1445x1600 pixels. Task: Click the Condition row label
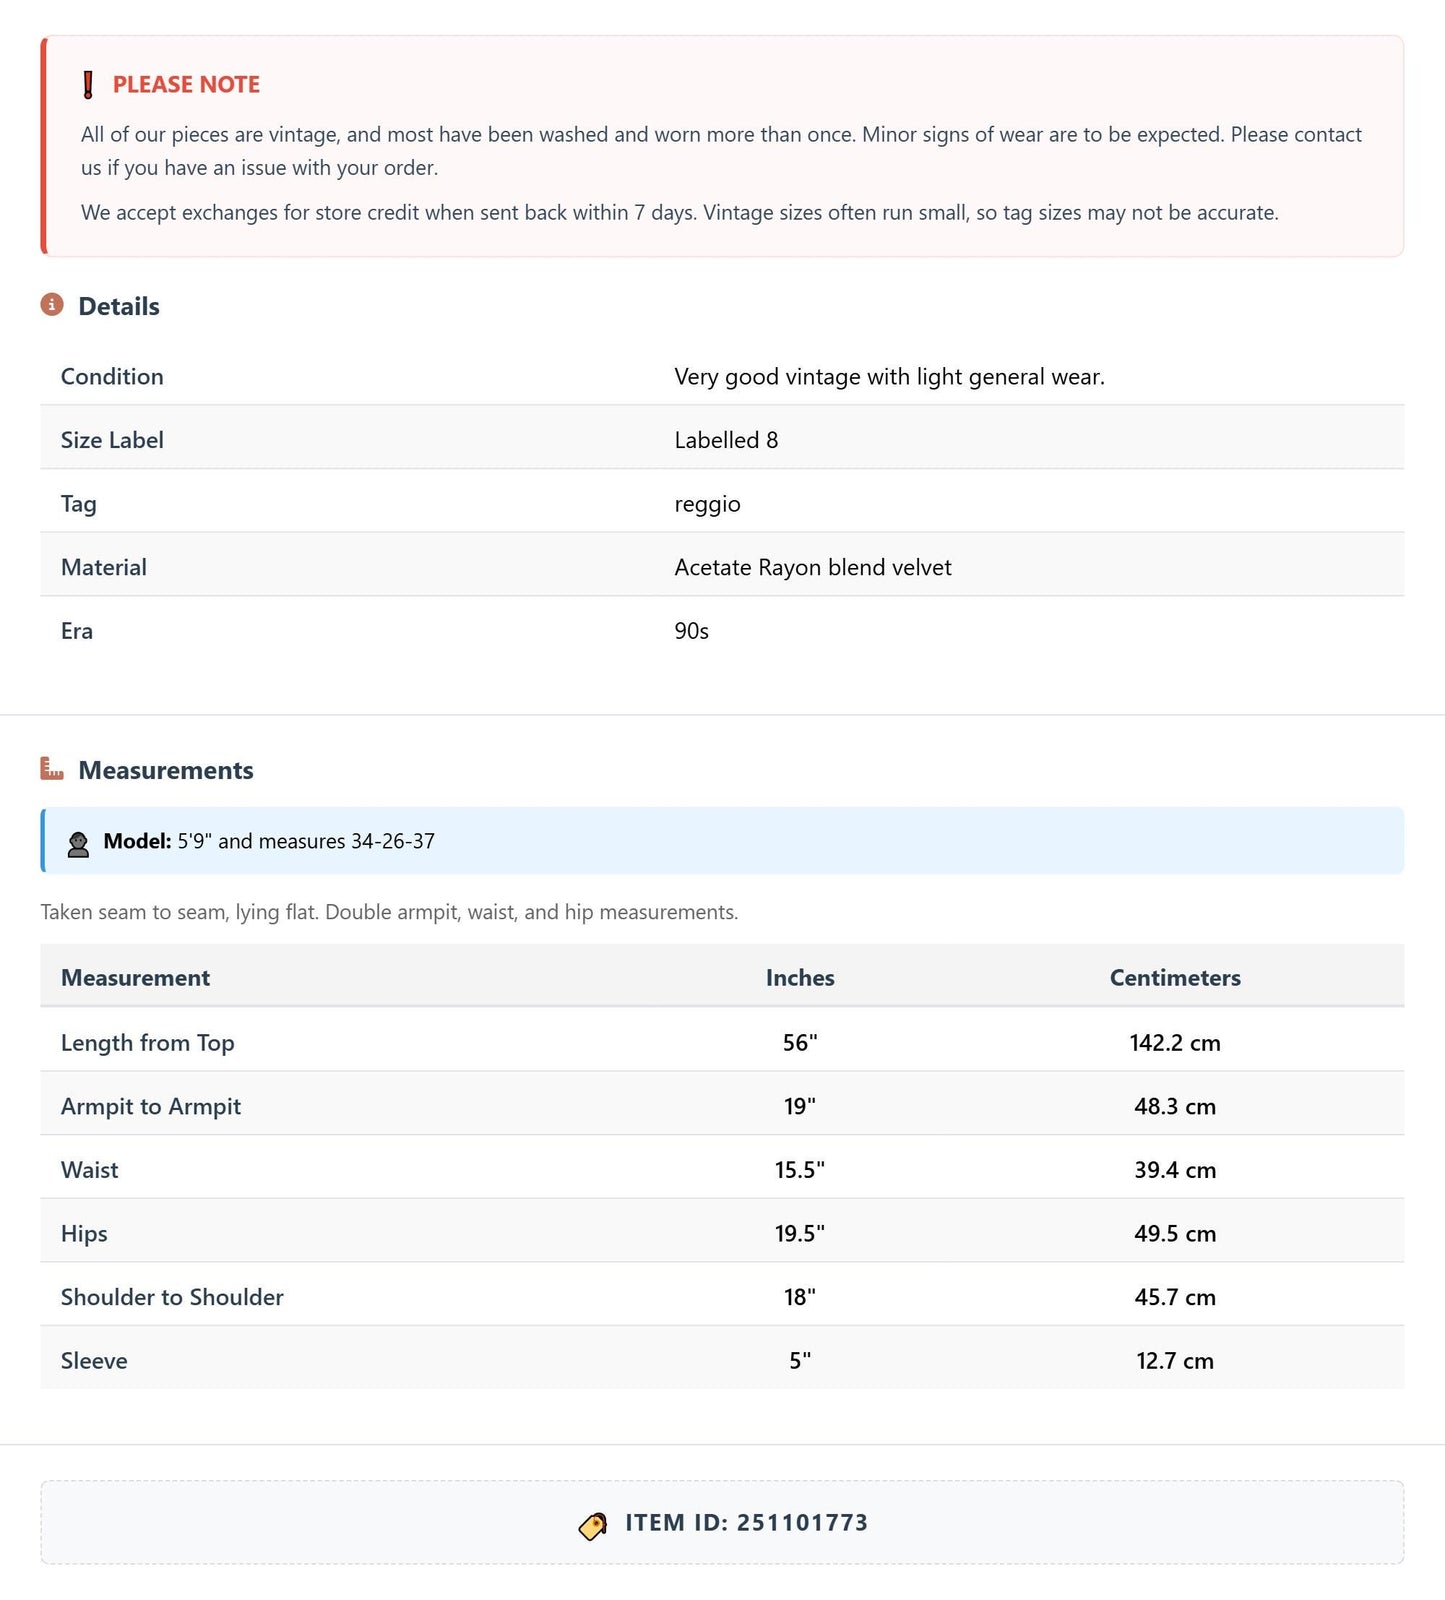pyautogui.click(x=112, y=377)
